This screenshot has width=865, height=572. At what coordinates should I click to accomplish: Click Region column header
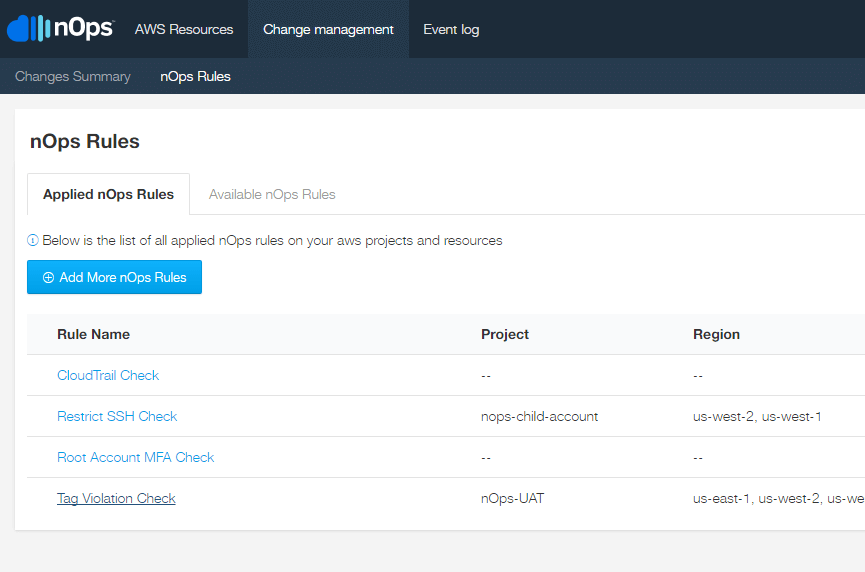[716, 334]
